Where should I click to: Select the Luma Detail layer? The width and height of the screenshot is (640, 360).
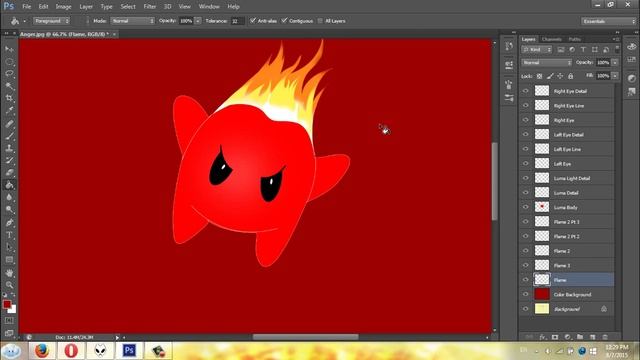click(567, 193)
